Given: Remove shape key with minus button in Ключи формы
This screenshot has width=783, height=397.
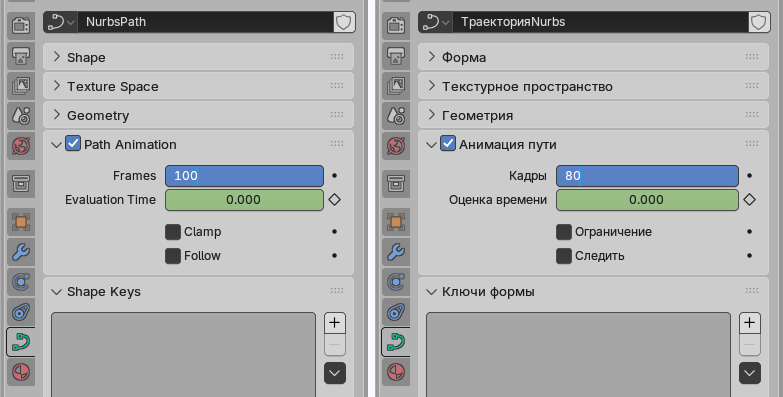Looking at the screenshot, I should (x=750, y=345).
